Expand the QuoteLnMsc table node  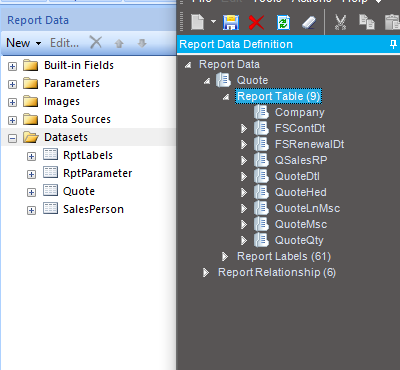pyautogui.click(x=244, y=208)
